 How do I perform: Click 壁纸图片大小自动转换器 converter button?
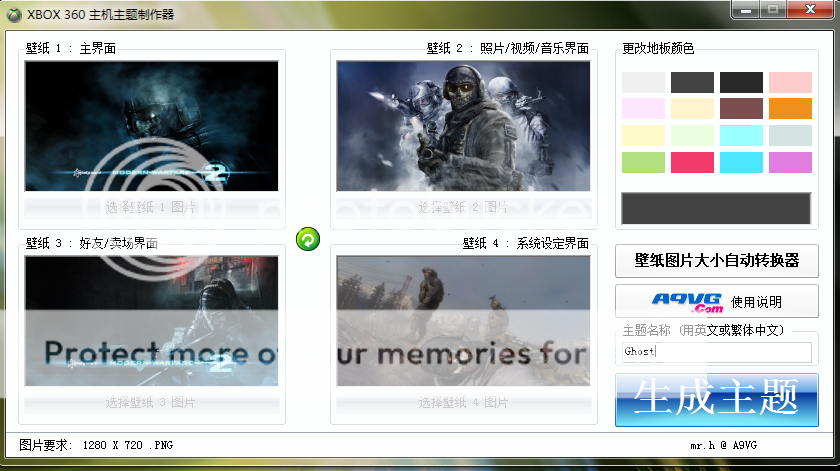point(716,260)
